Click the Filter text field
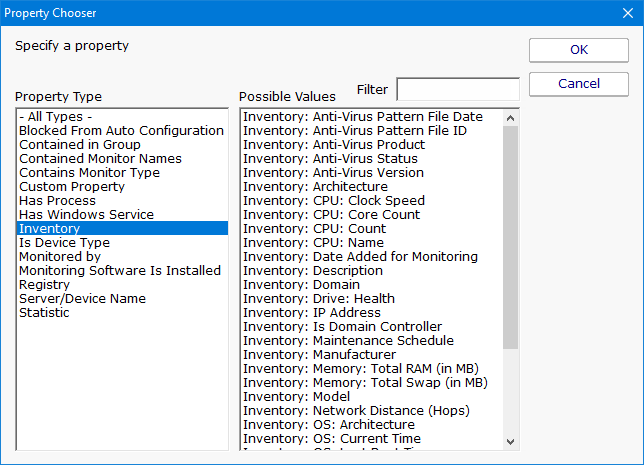This screenshot has height=465, width=644. click(457, 89)
